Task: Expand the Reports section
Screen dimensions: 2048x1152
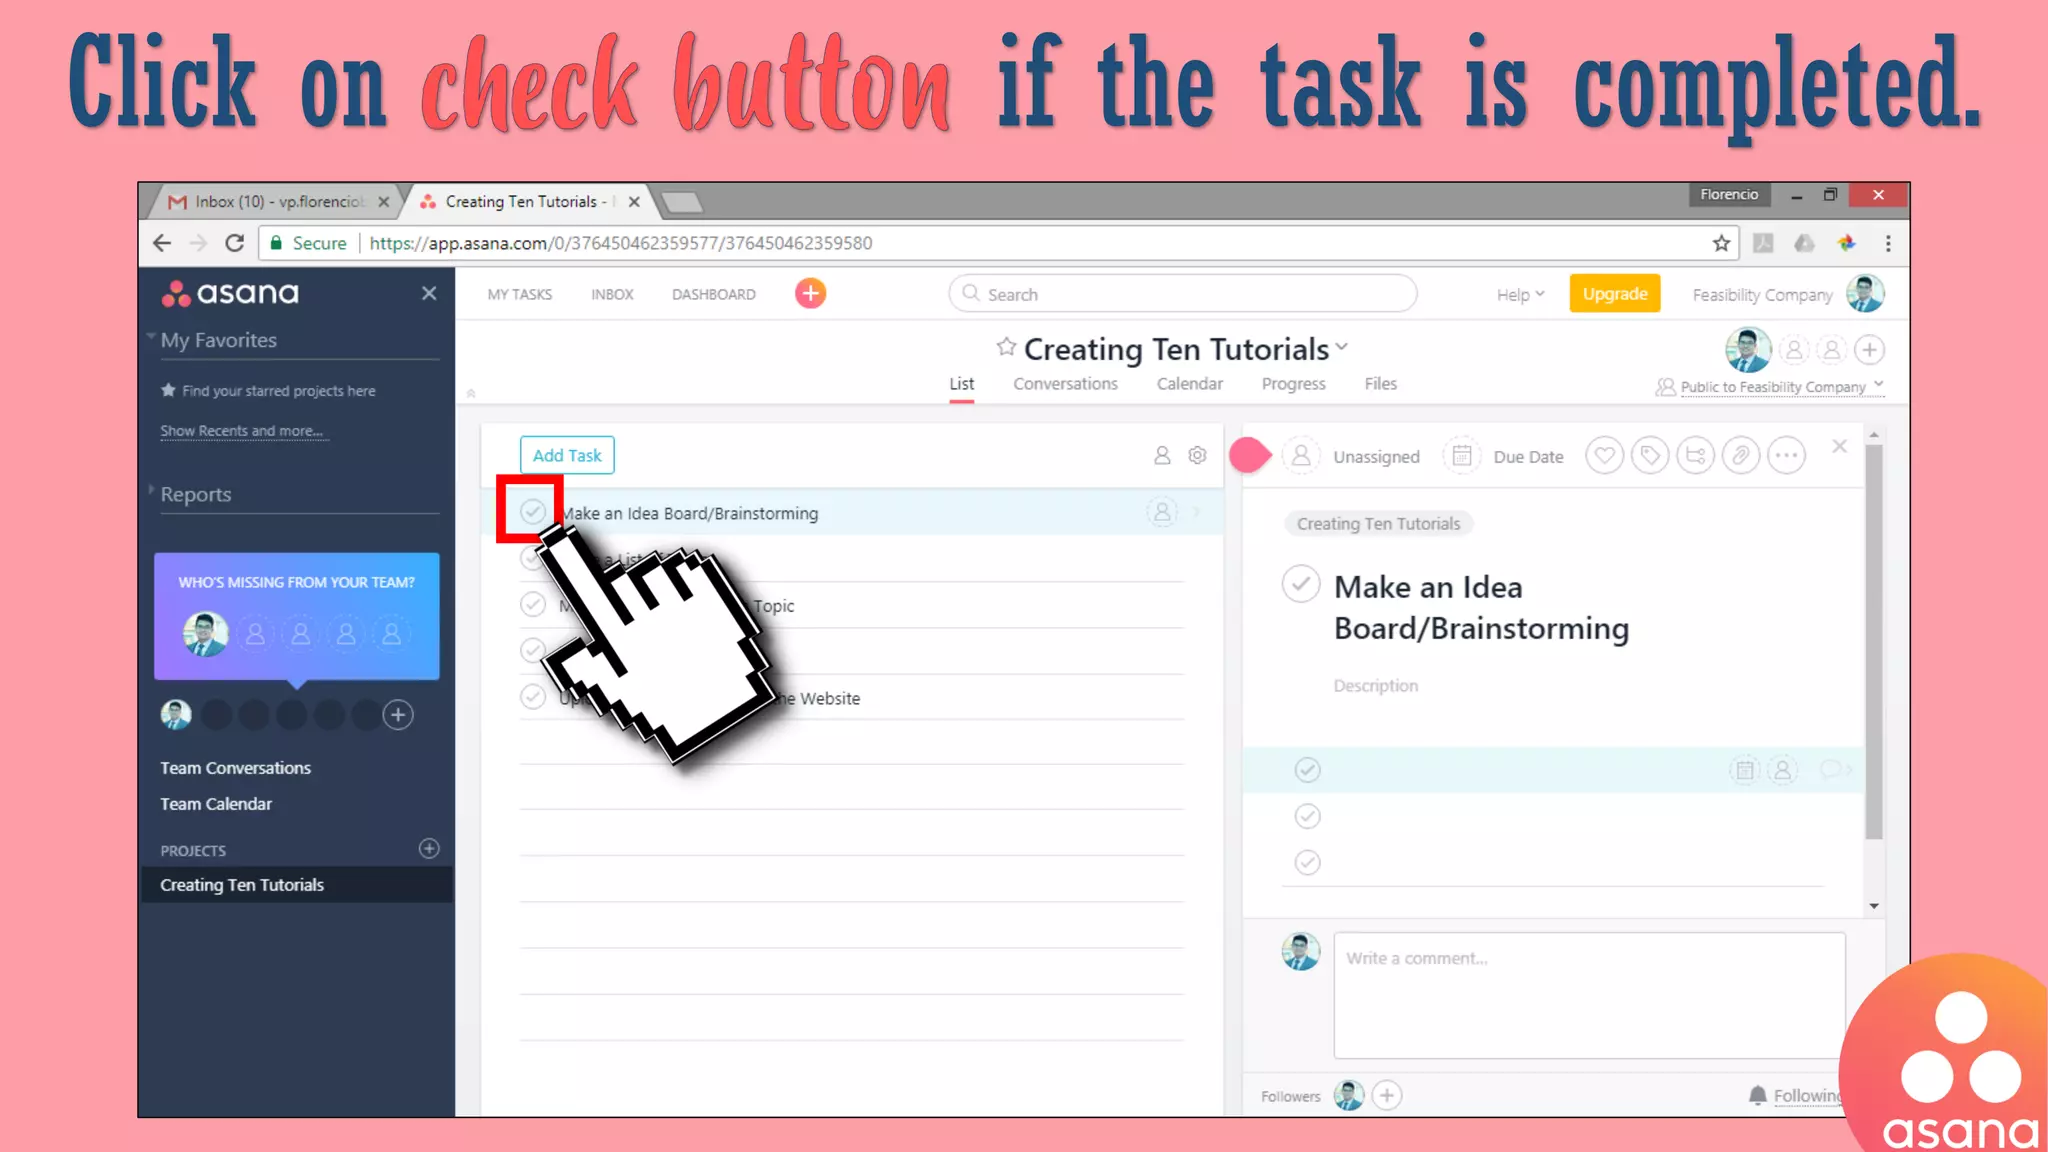Action: 151,490
